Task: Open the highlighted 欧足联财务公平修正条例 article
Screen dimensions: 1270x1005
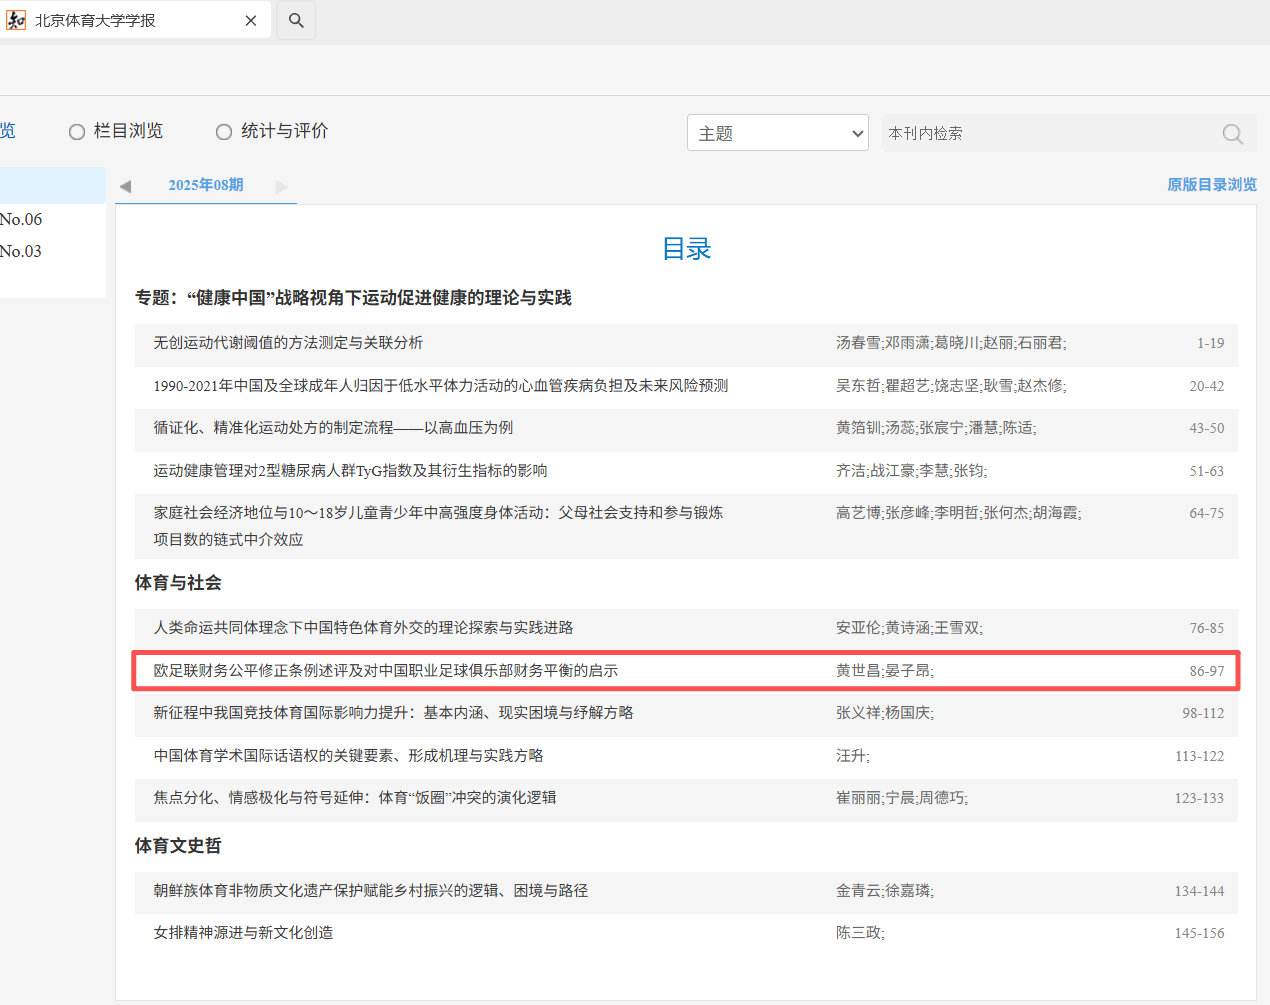Action: (x=385, y=671)
